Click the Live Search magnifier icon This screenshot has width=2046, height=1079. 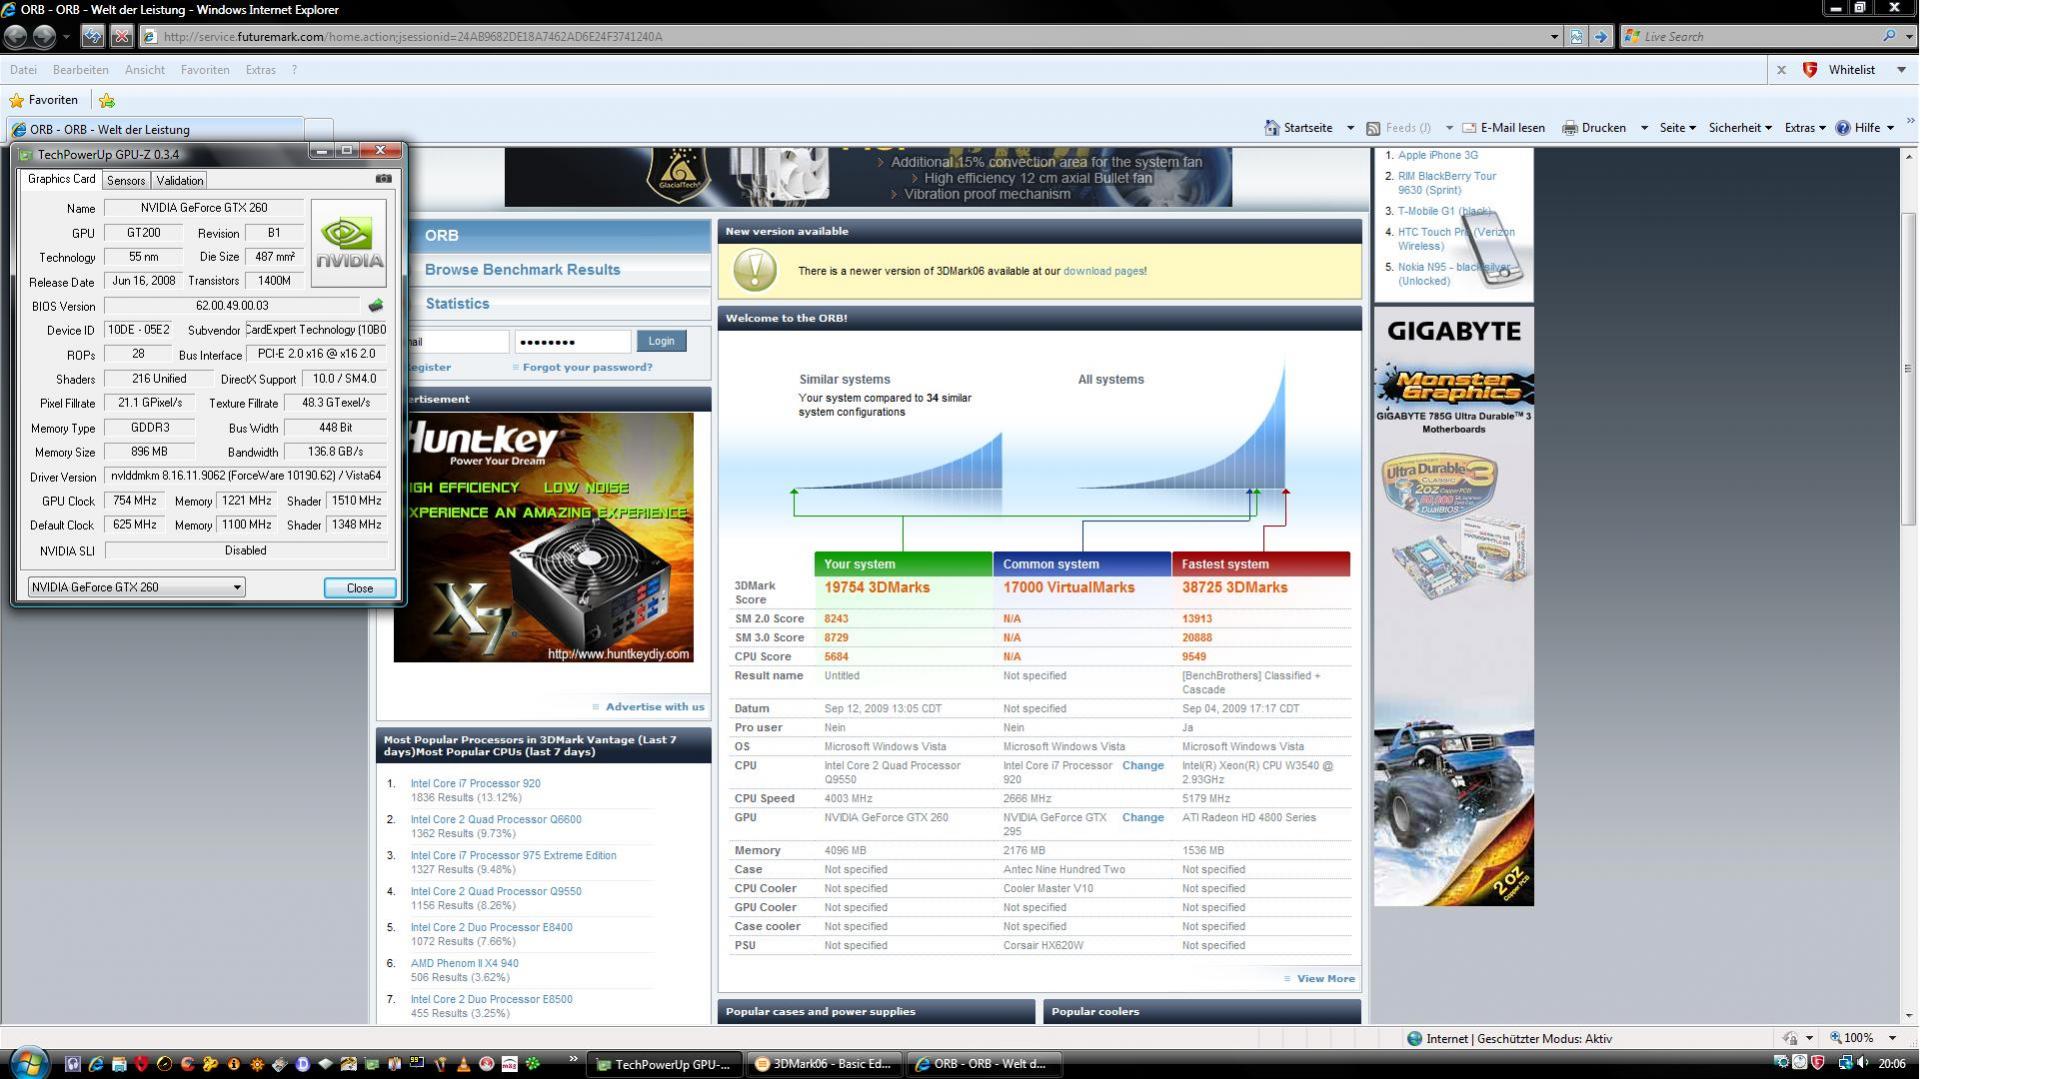pos(1888,36)
